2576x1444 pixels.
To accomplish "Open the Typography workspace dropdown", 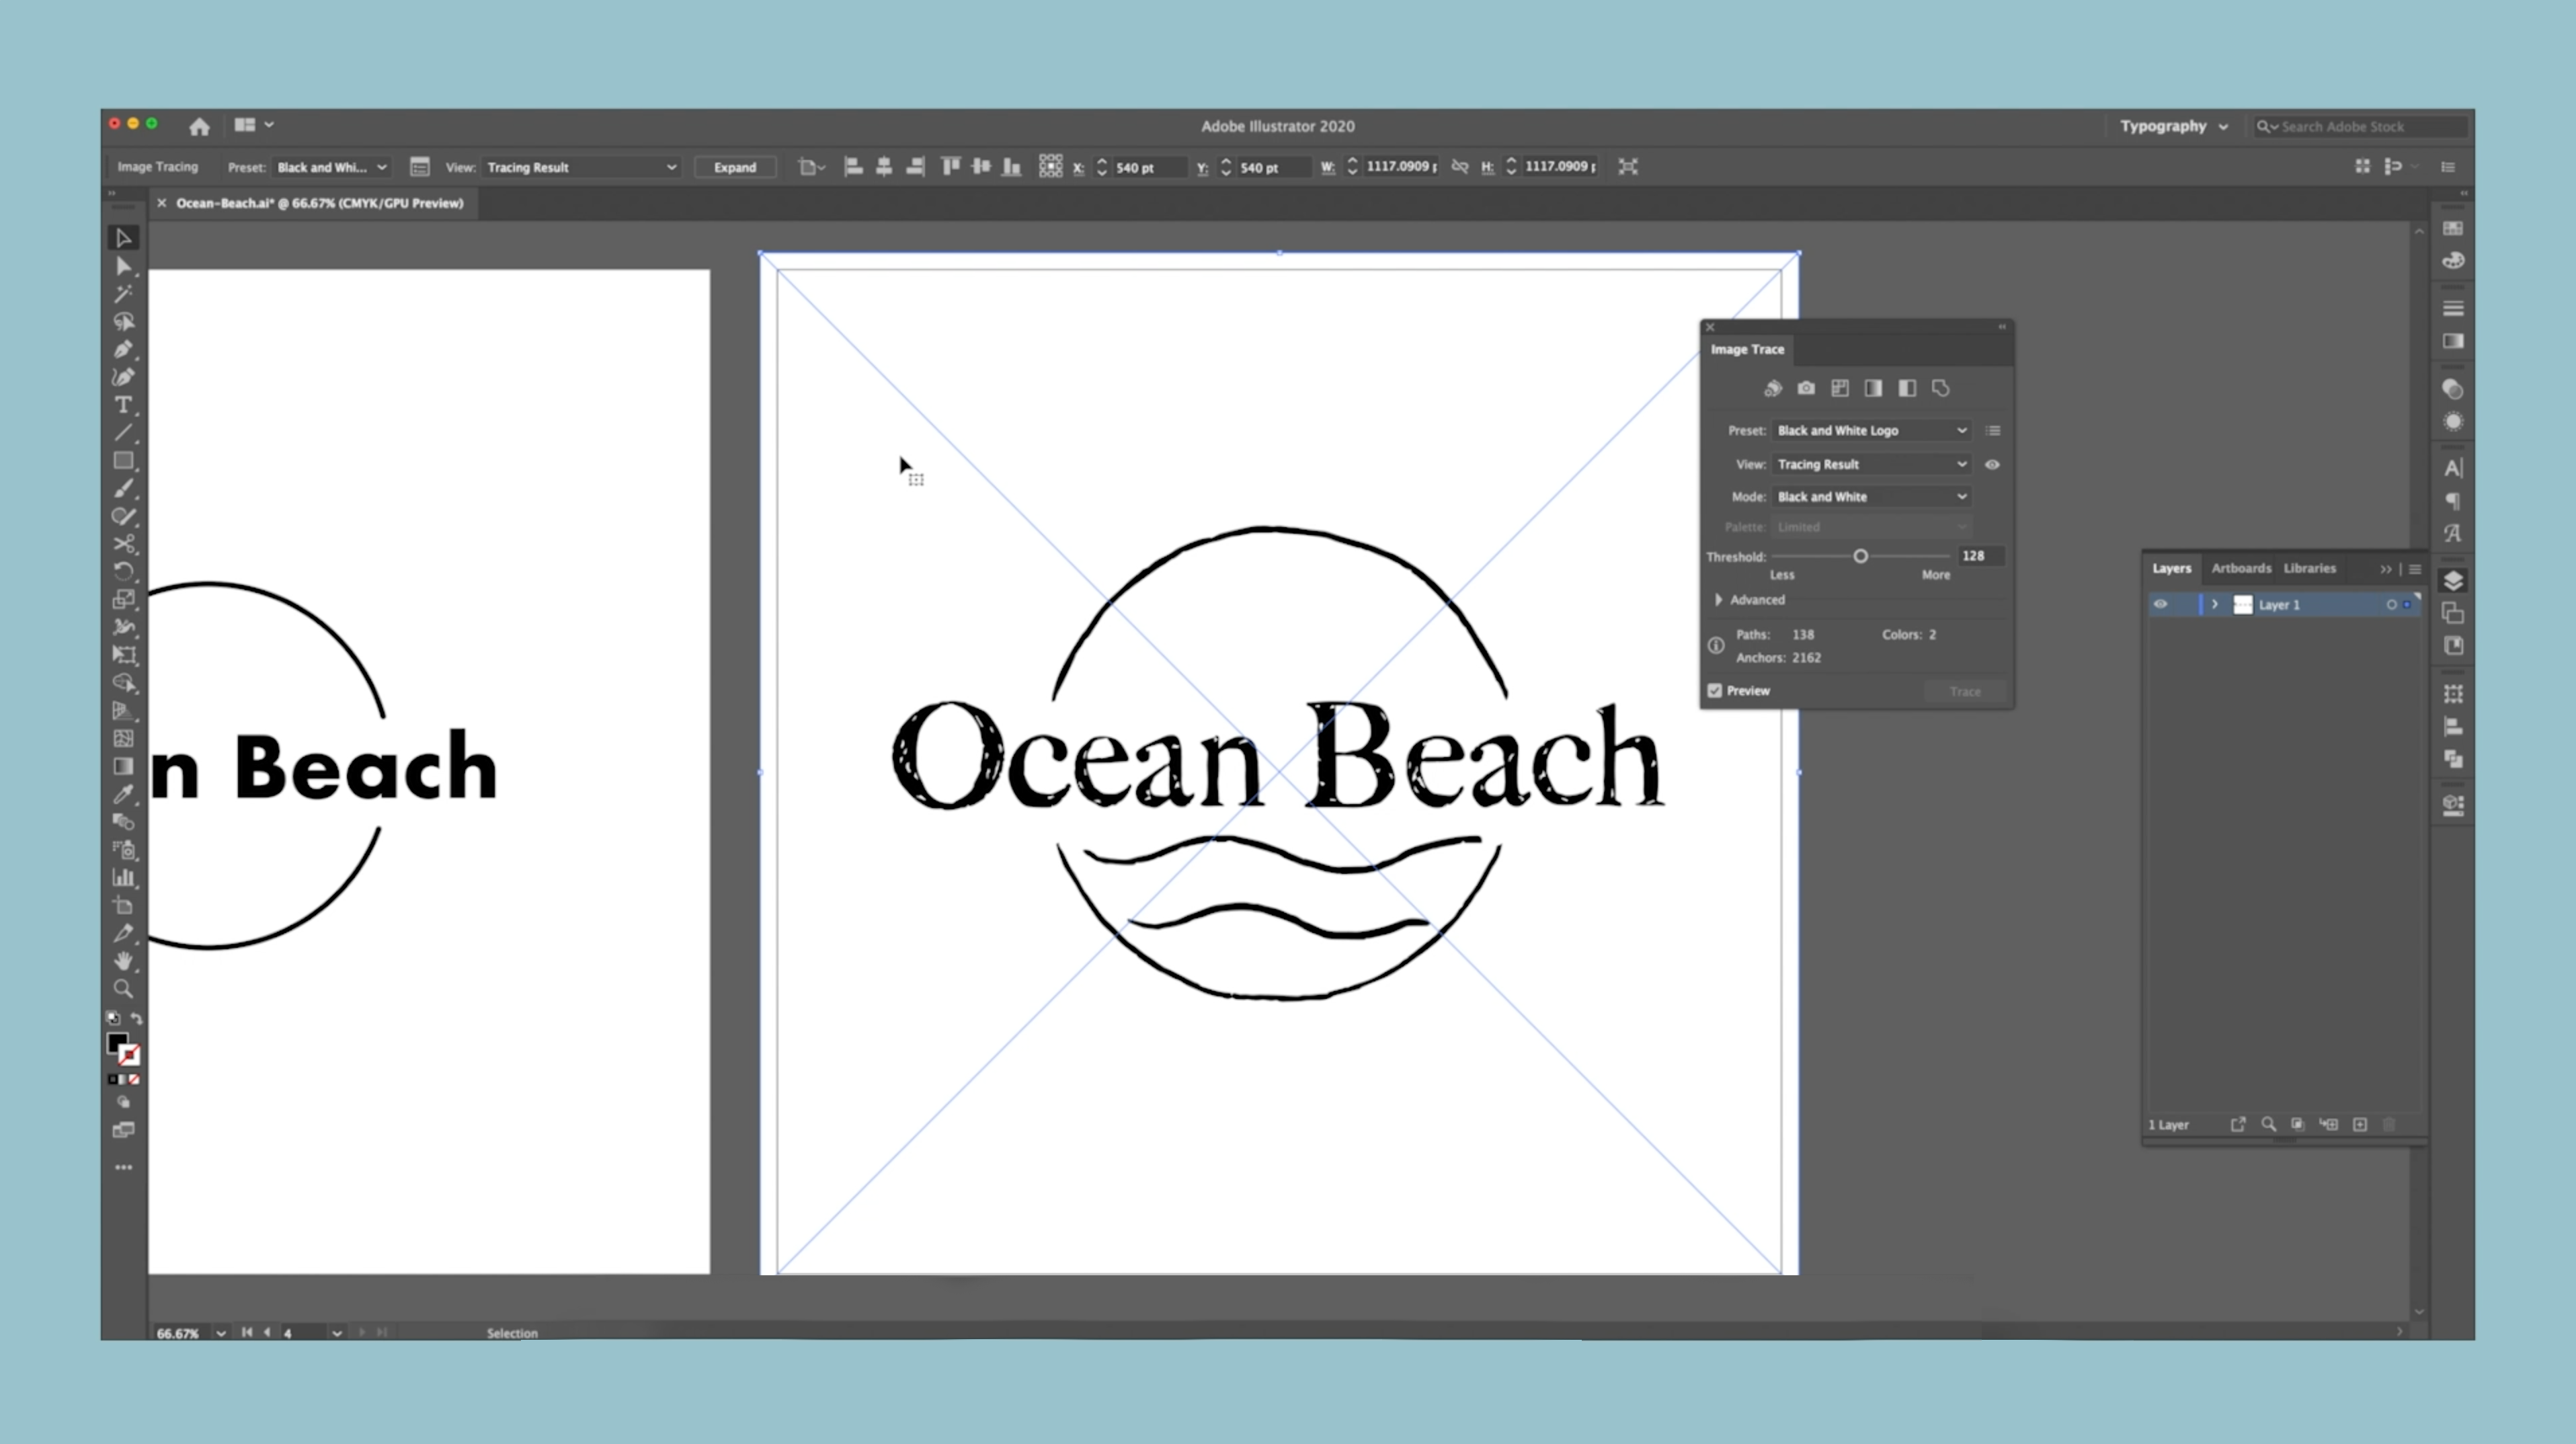I will click(2173, 126).
